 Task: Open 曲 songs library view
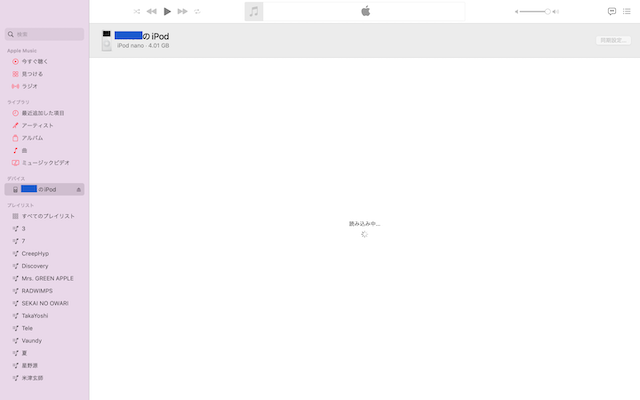44,151
